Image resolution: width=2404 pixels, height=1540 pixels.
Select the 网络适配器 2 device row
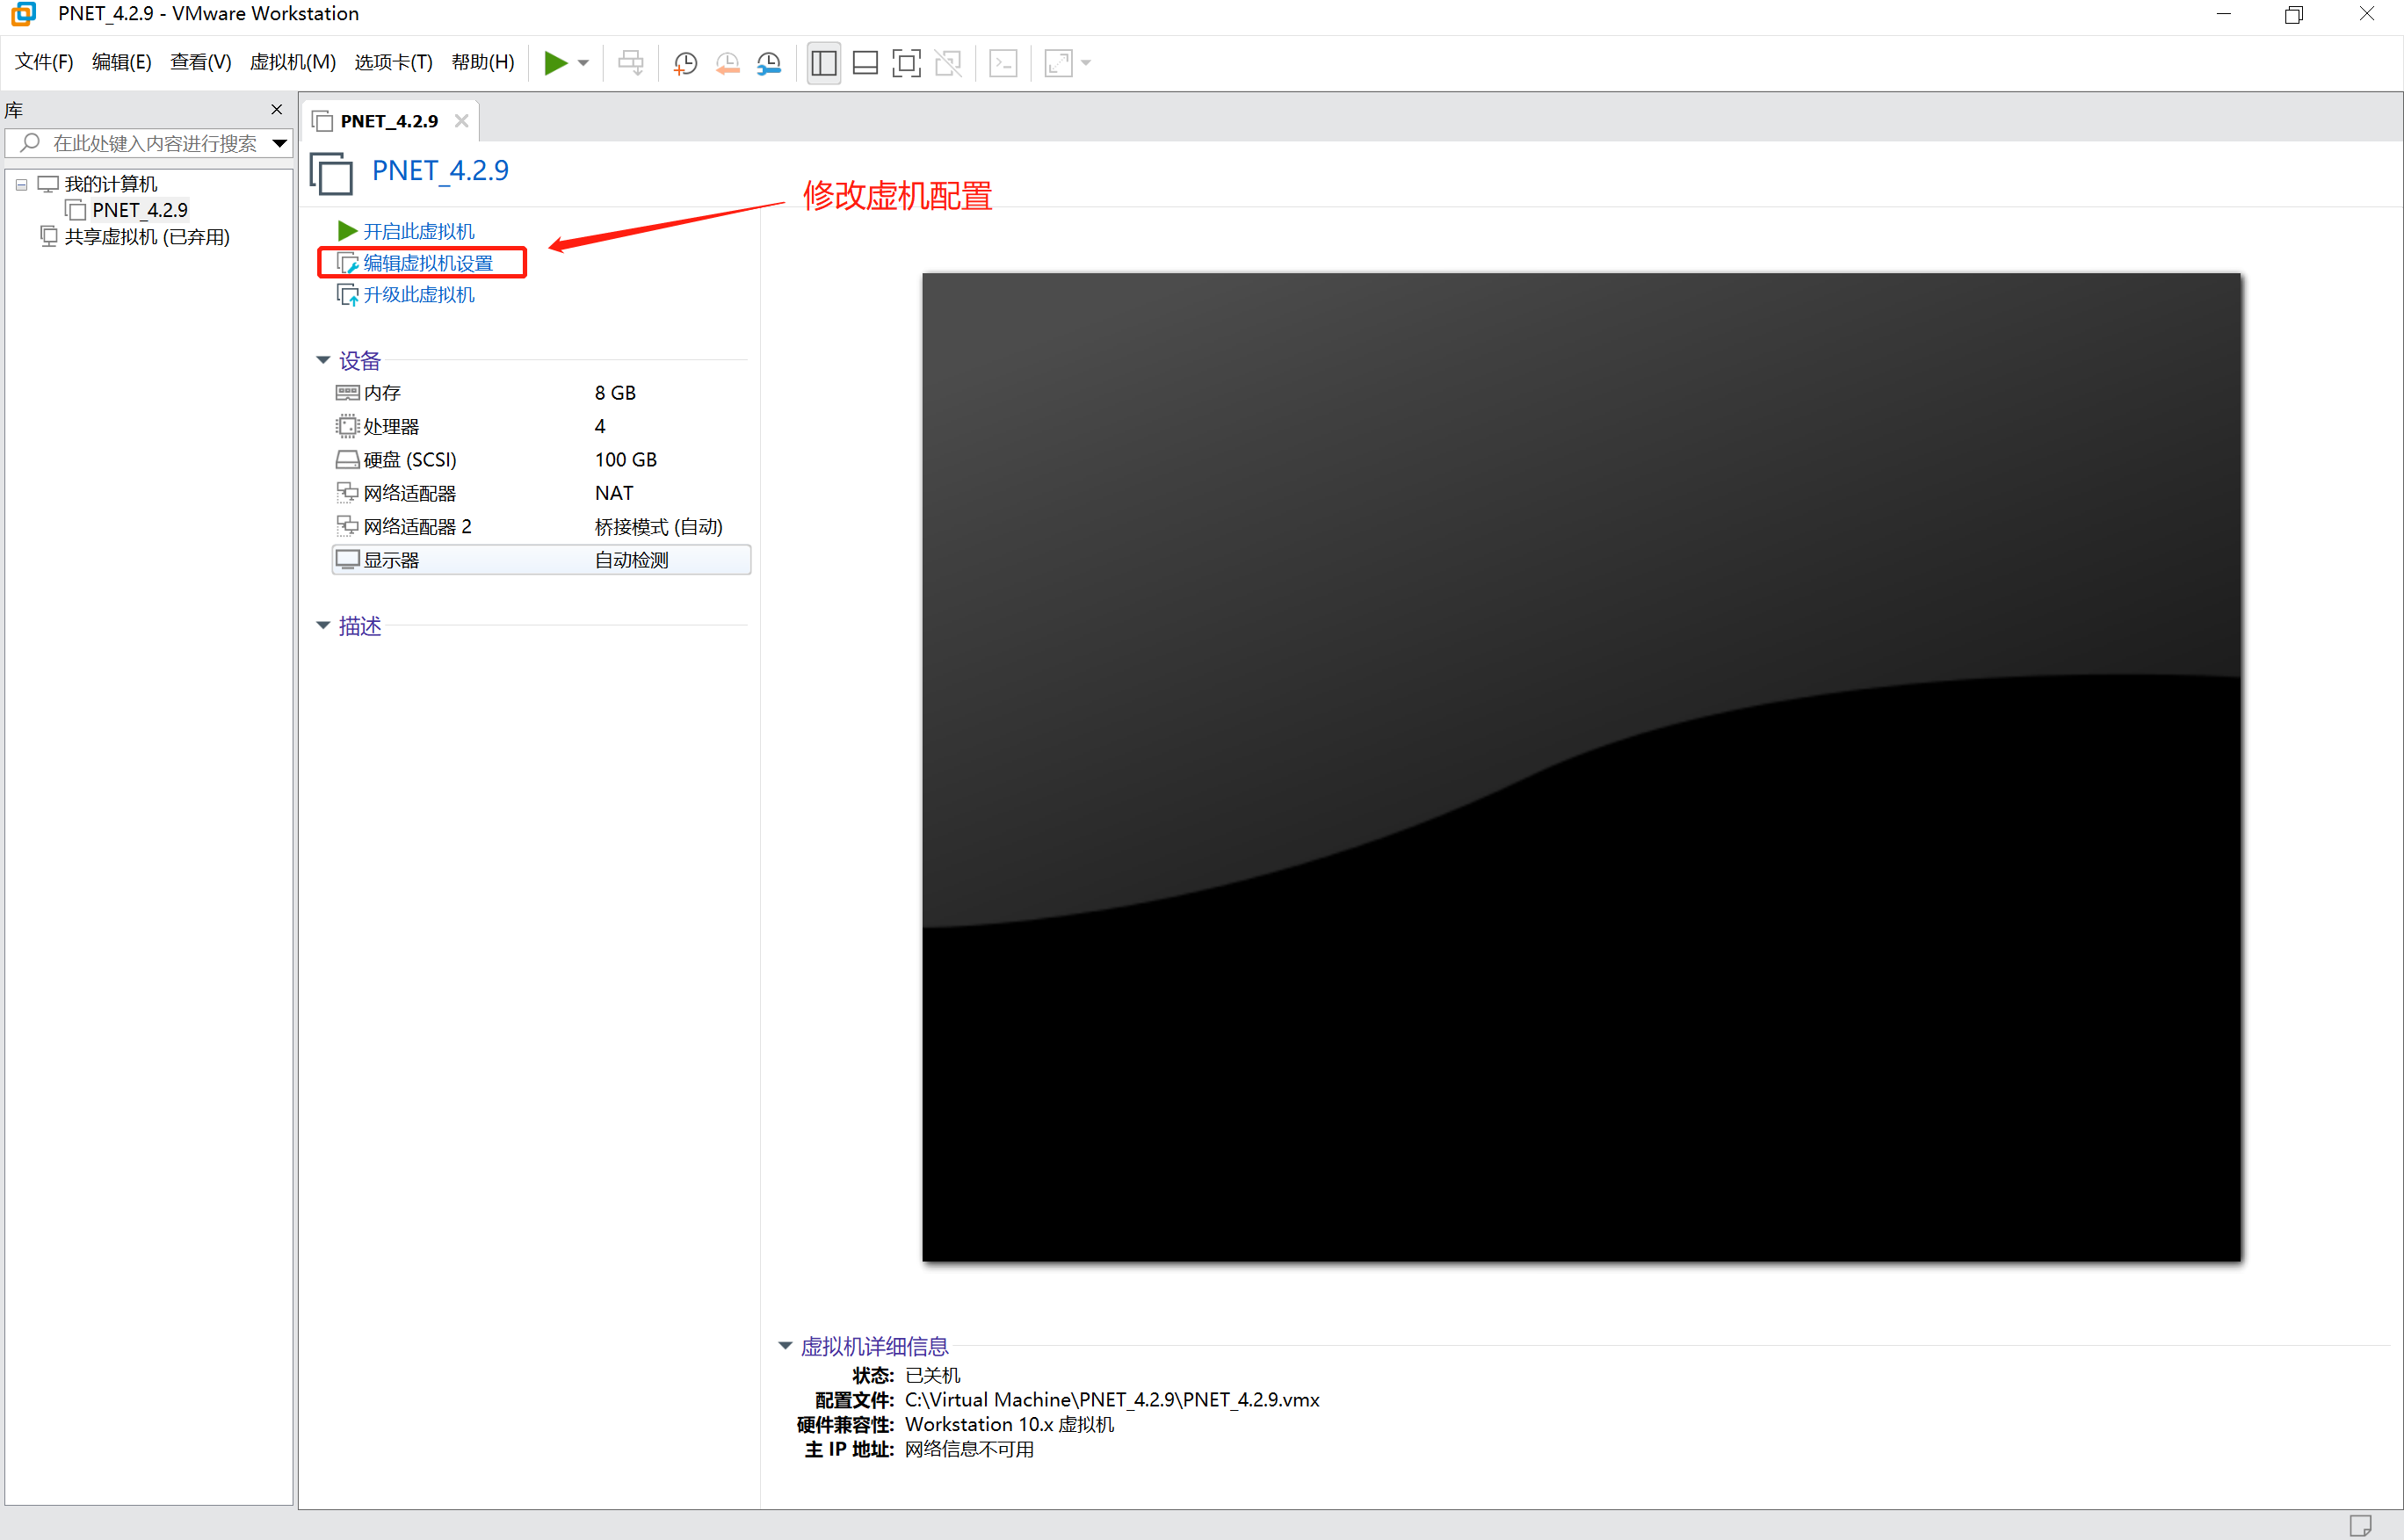click(541, 526)
